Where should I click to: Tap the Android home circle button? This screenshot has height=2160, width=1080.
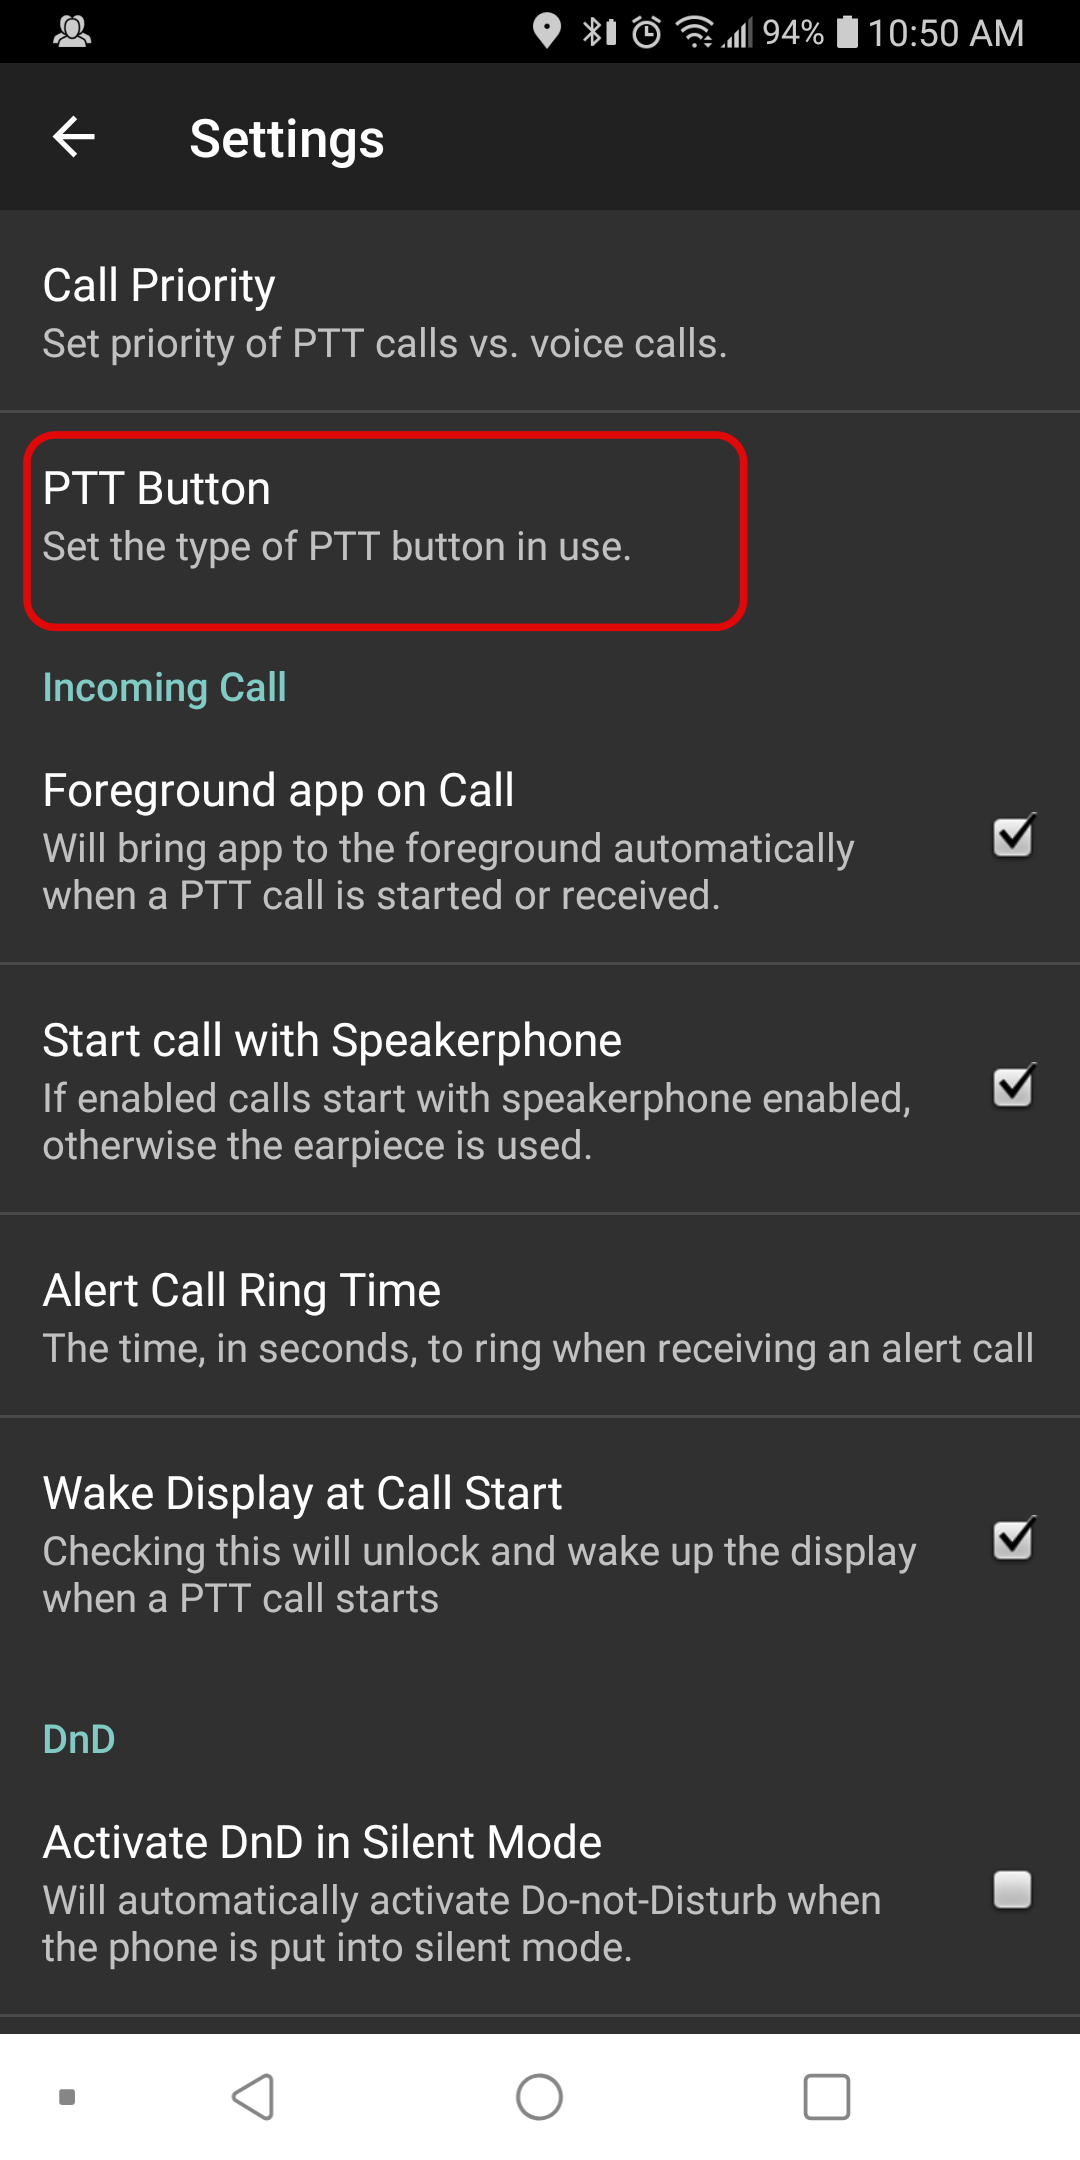pyautogui.click(x=539, y=2097)
